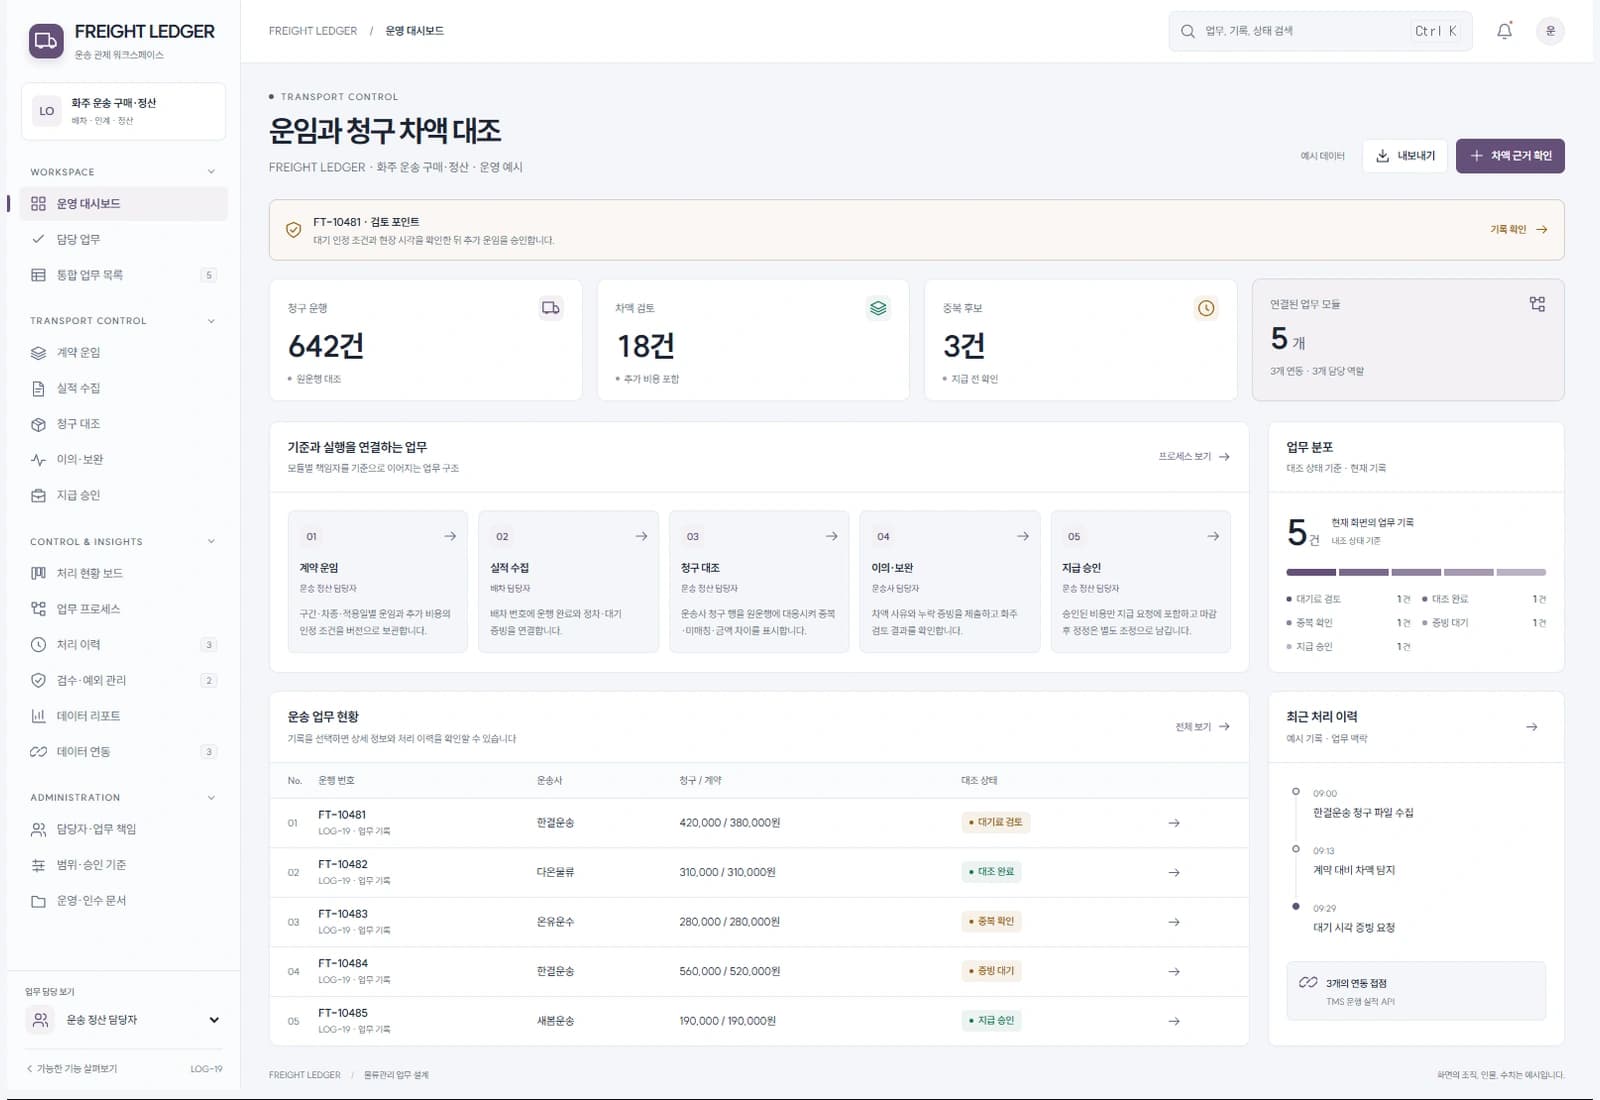This screenshot has width=1600, height=1100.
Task: Open the arrow on 실적 수집 step card
Action: [641, 536]
